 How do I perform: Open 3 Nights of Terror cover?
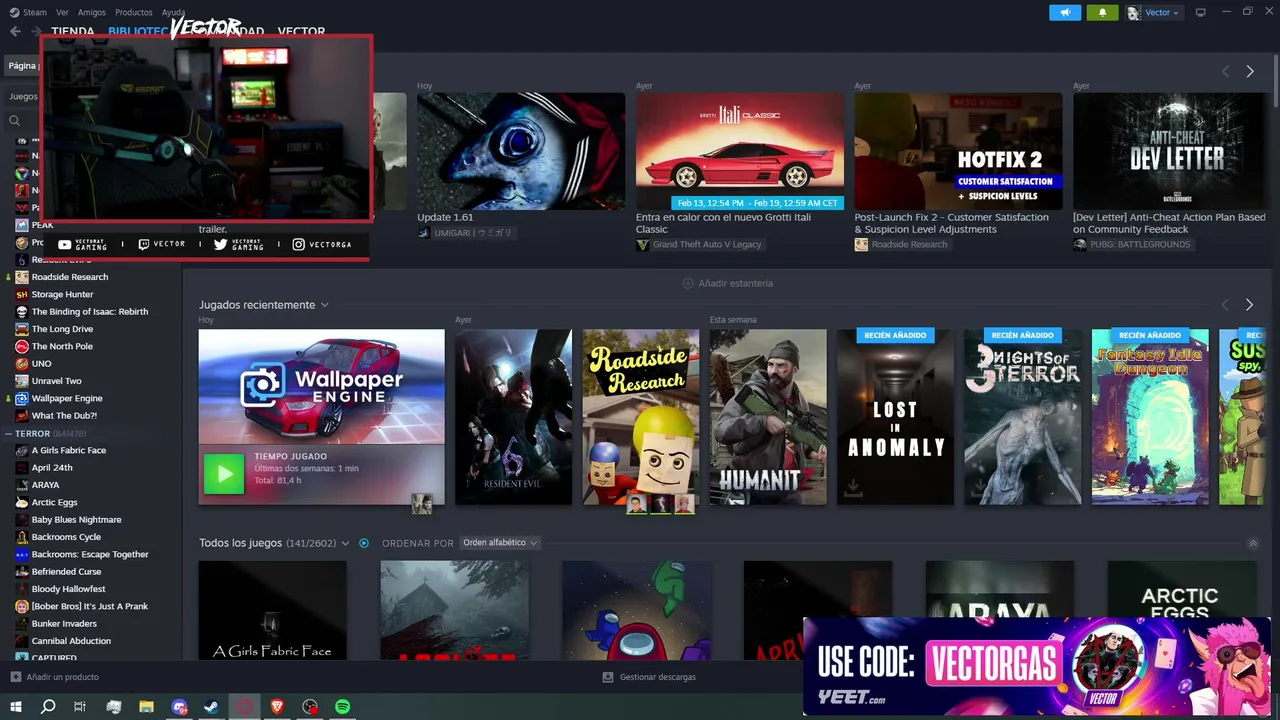1022,417
